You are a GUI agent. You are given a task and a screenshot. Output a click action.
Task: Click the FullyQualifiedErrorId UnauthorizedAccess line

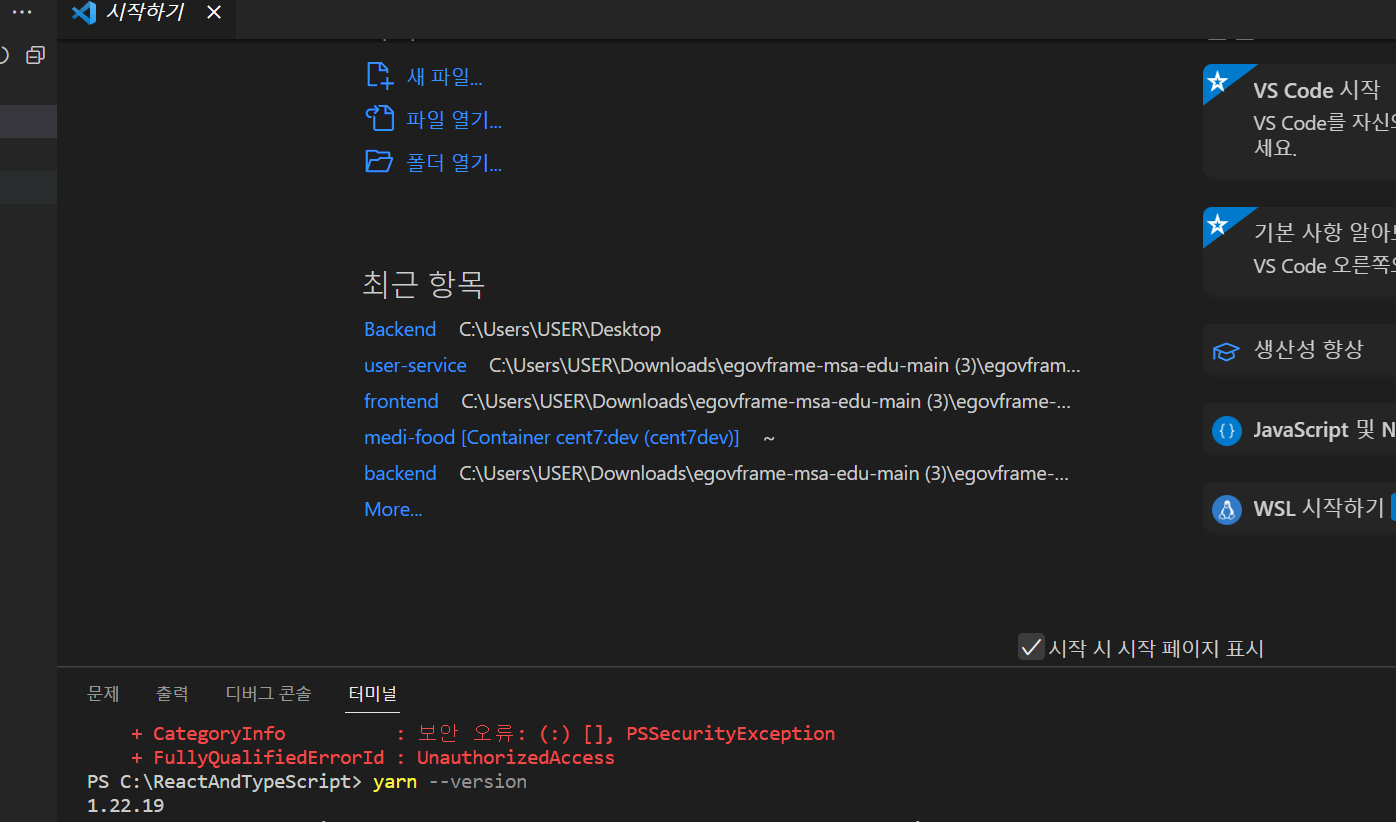(373, 757)
